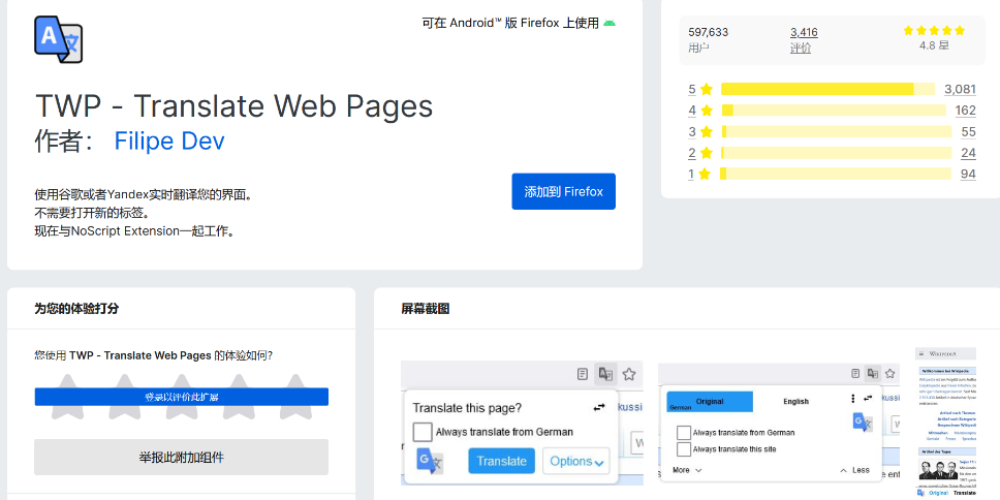
Task: Open author Filipe Dev's profile link
Action: (169, 141)
